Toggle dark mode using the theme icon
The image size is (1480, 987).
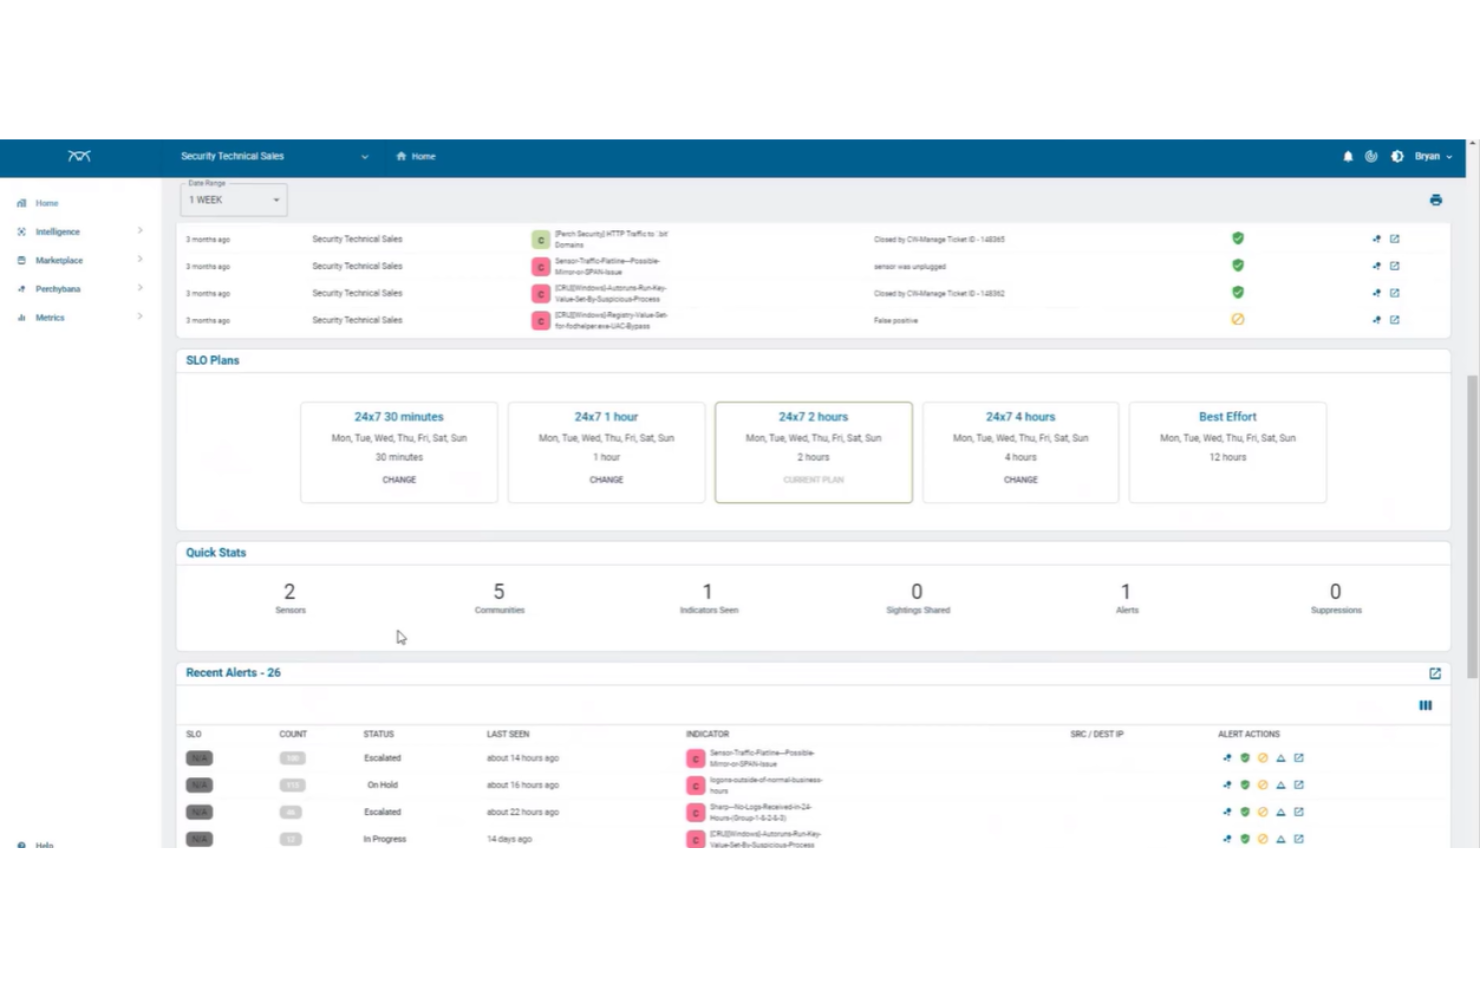(x=1396, y=156)
